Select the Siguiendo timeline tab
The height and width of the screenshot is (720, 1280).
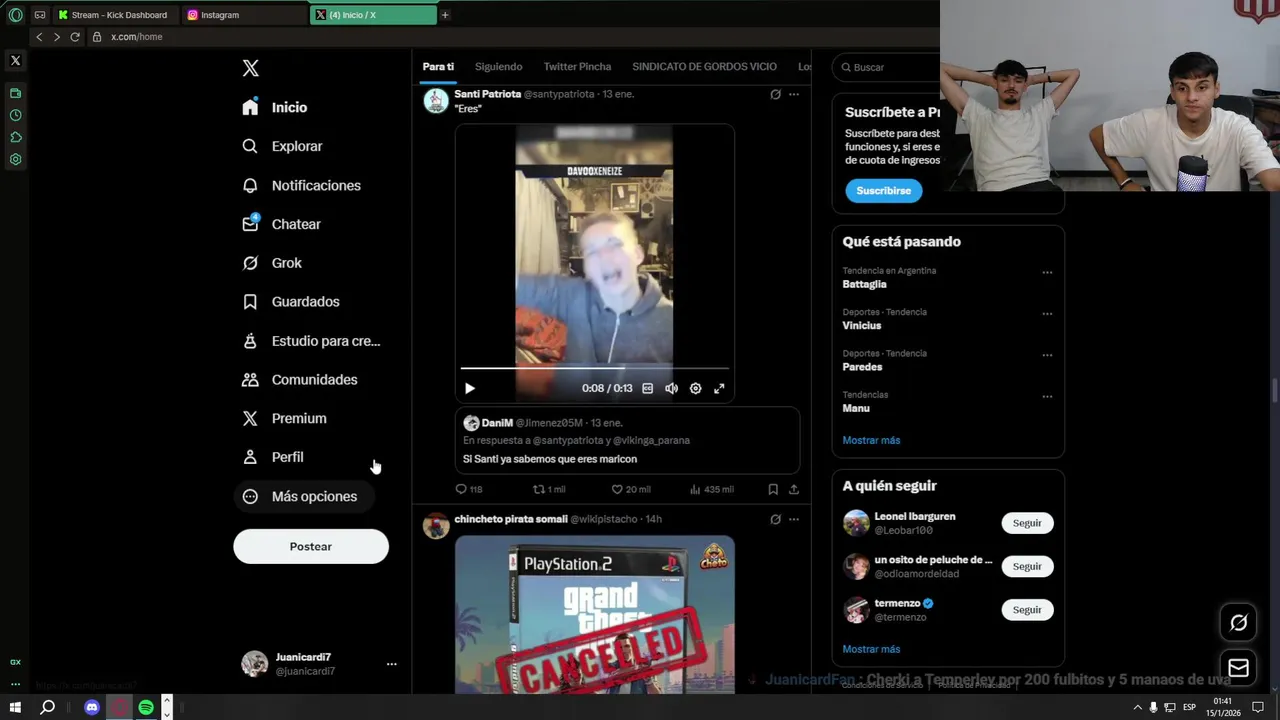pos(498,67)
